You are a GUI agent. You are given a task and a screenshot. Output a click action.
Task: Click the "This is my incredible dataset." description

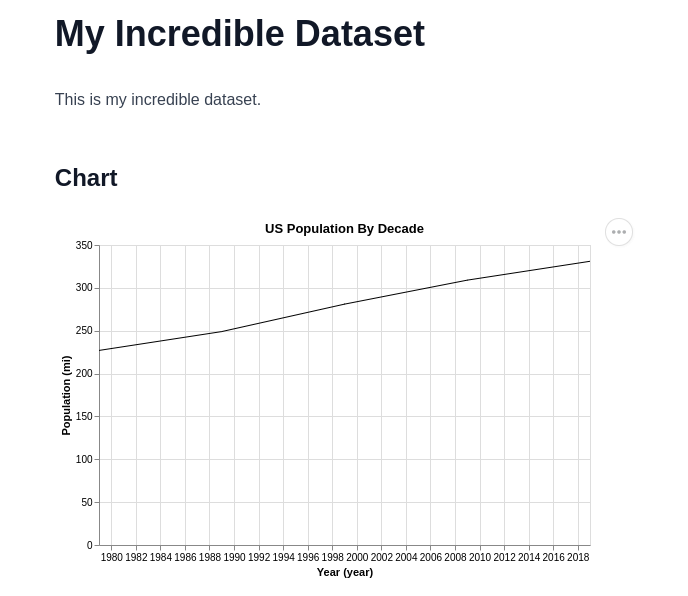click(158, 100)
